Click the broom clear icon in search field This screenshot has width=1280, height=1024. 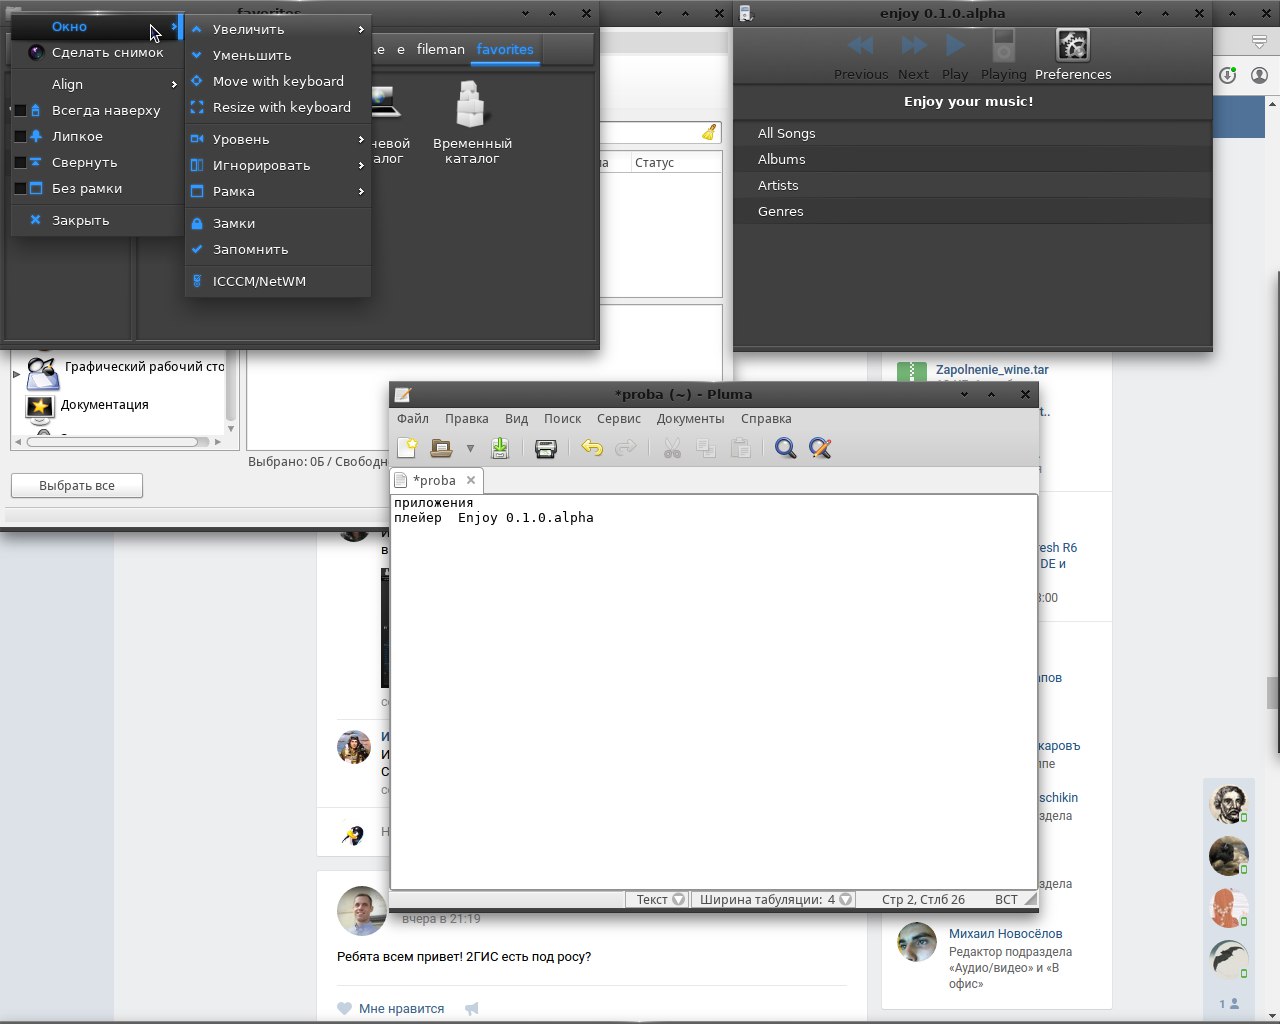click(709, 132)
